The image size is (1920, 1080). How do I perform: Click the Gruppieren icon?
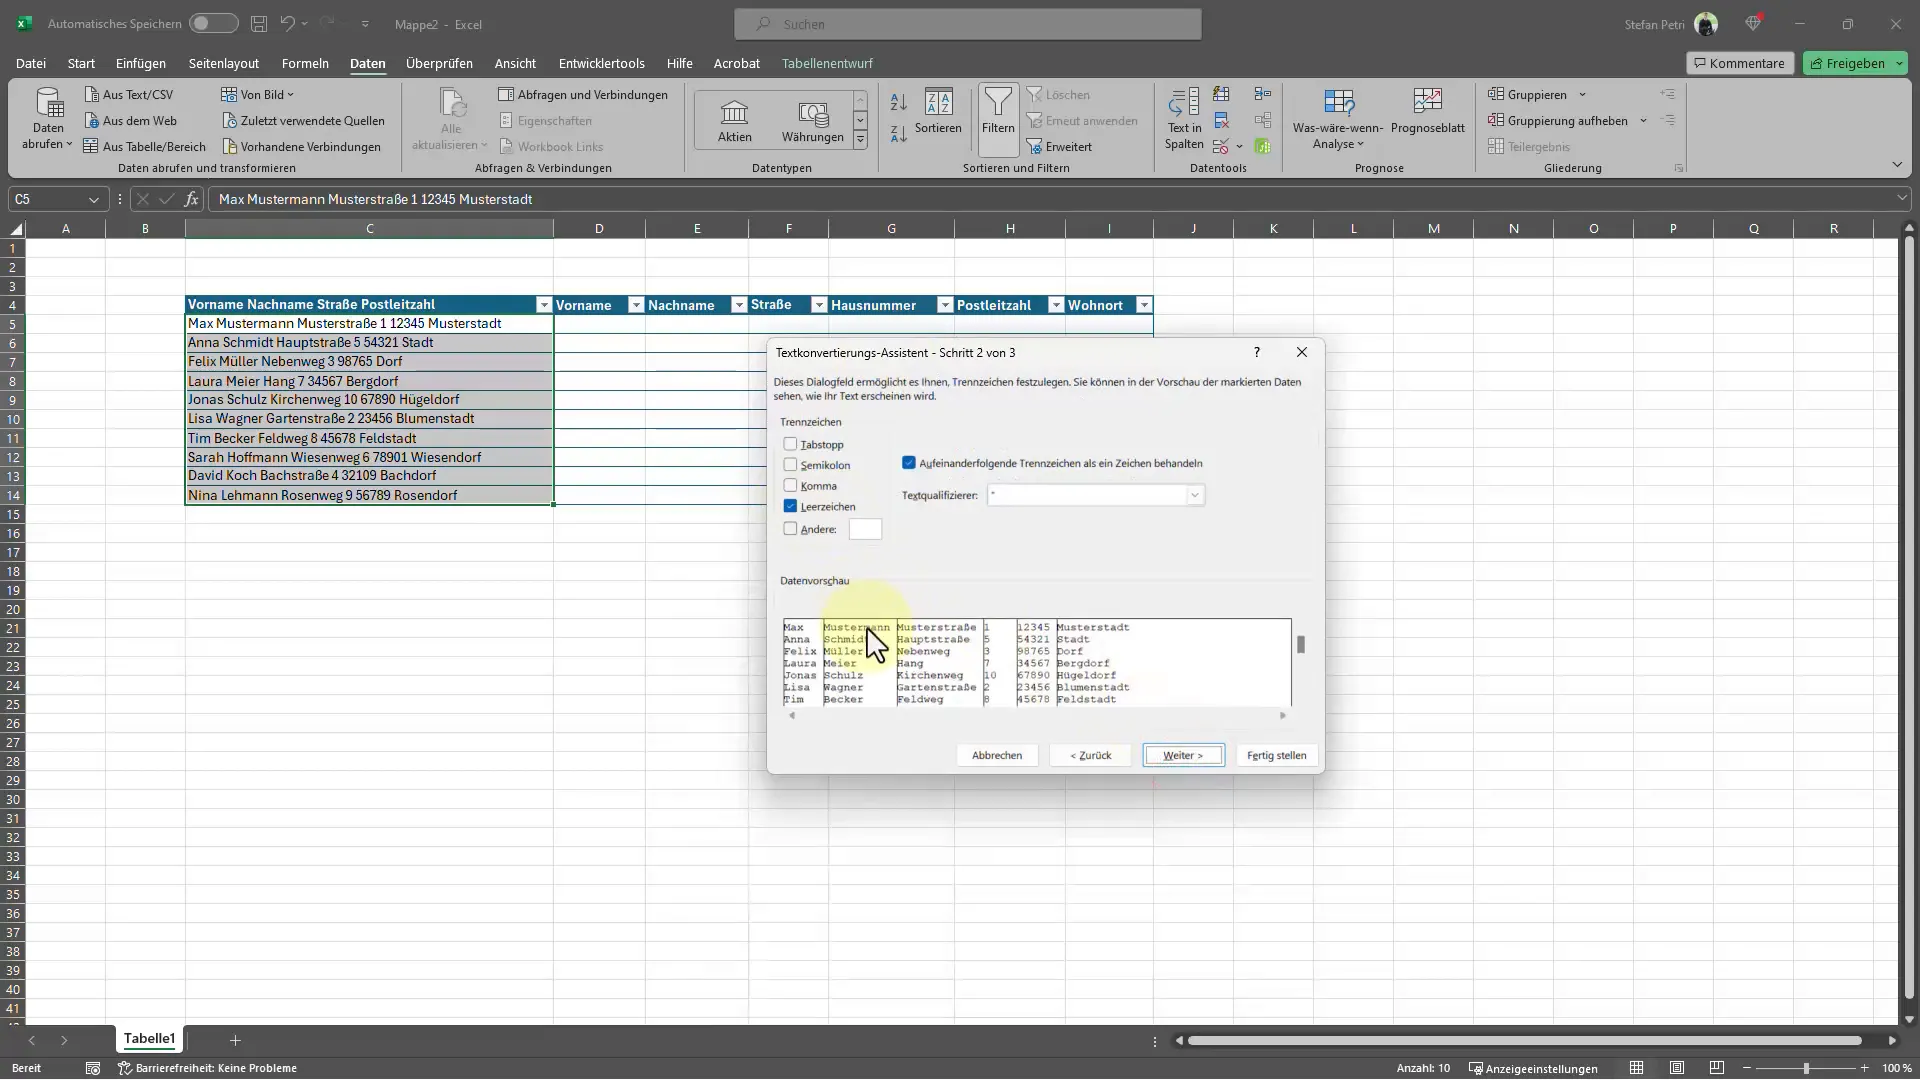click(x=1496, y=95)
